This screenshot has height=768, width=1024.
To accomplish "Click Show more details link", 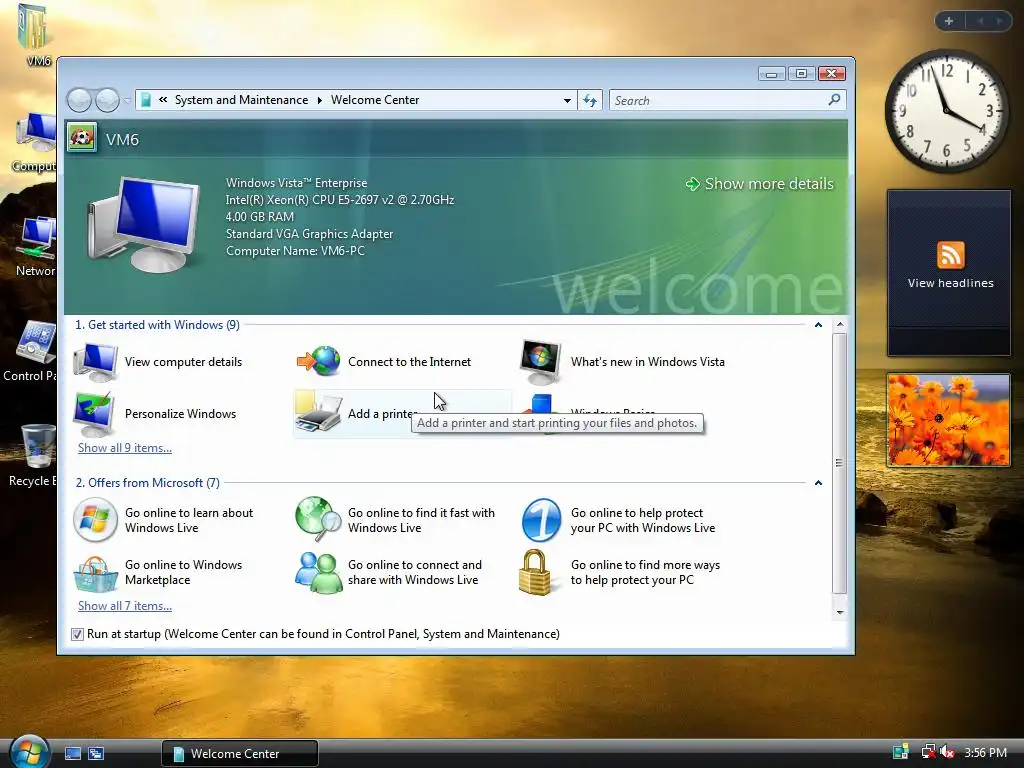I will 760,184.
